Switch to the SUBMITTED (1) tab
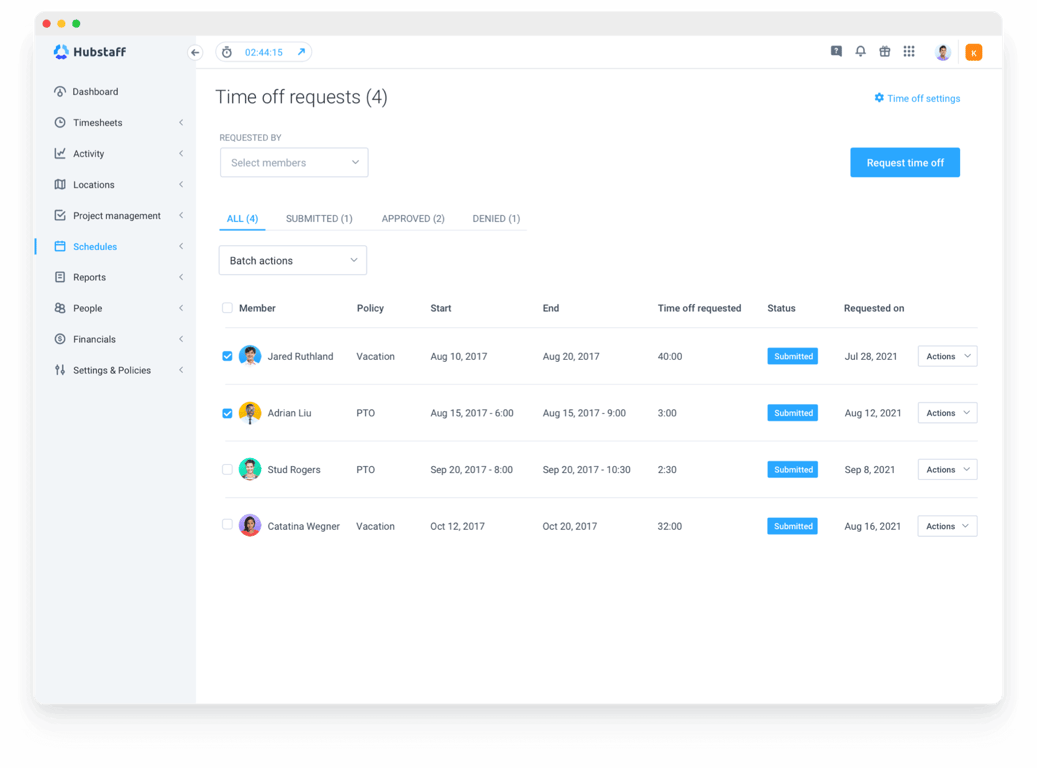1037x768 pixels. [319, 218]
